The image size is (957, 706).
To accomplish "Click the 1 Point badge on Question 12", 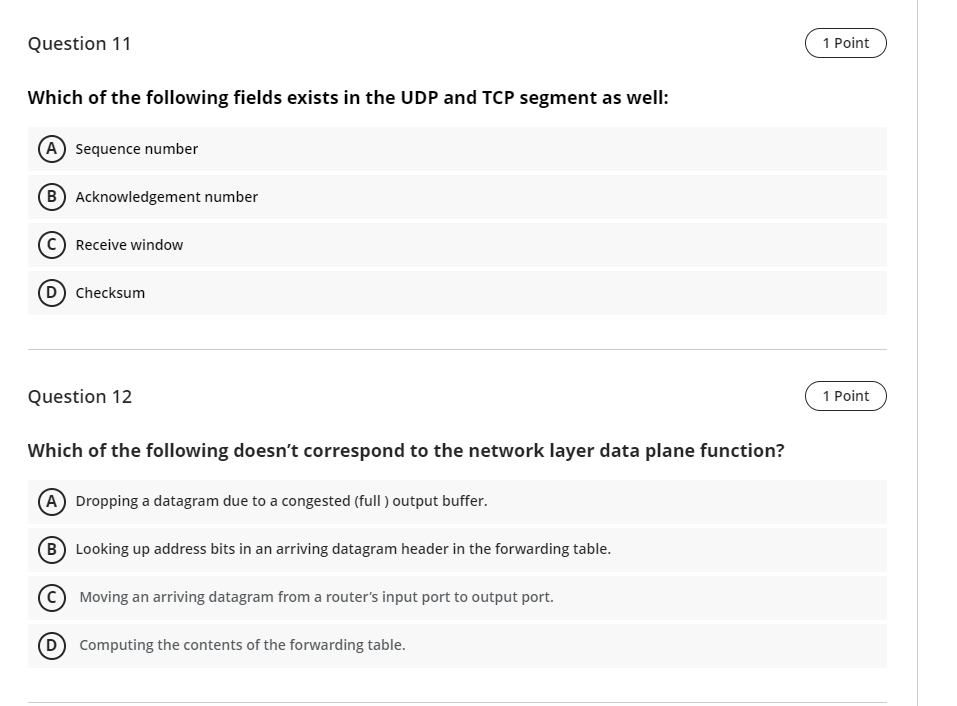I will point(845,396).
